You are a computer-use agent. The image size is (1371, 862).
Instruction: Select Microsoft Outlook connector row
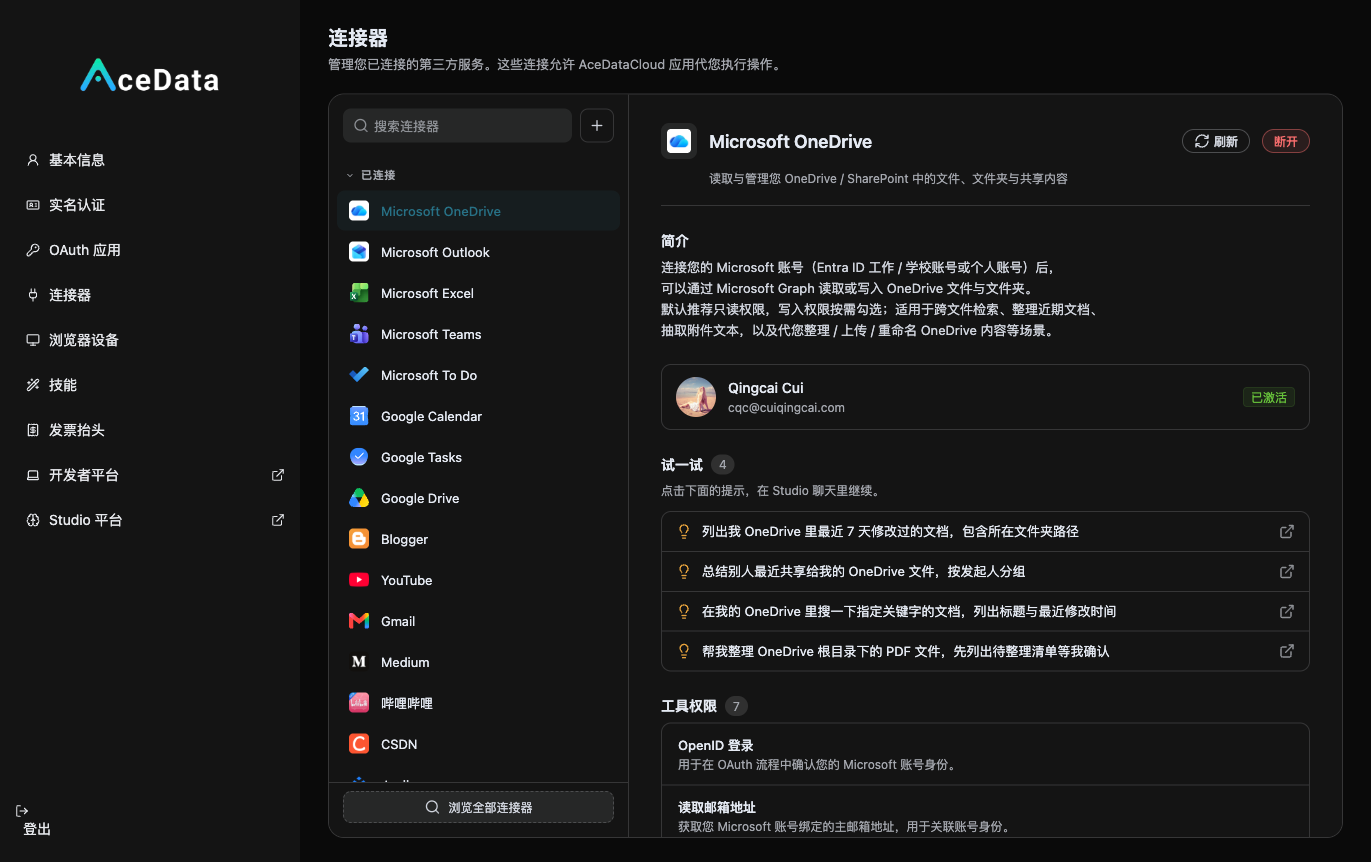coord(478,252)
